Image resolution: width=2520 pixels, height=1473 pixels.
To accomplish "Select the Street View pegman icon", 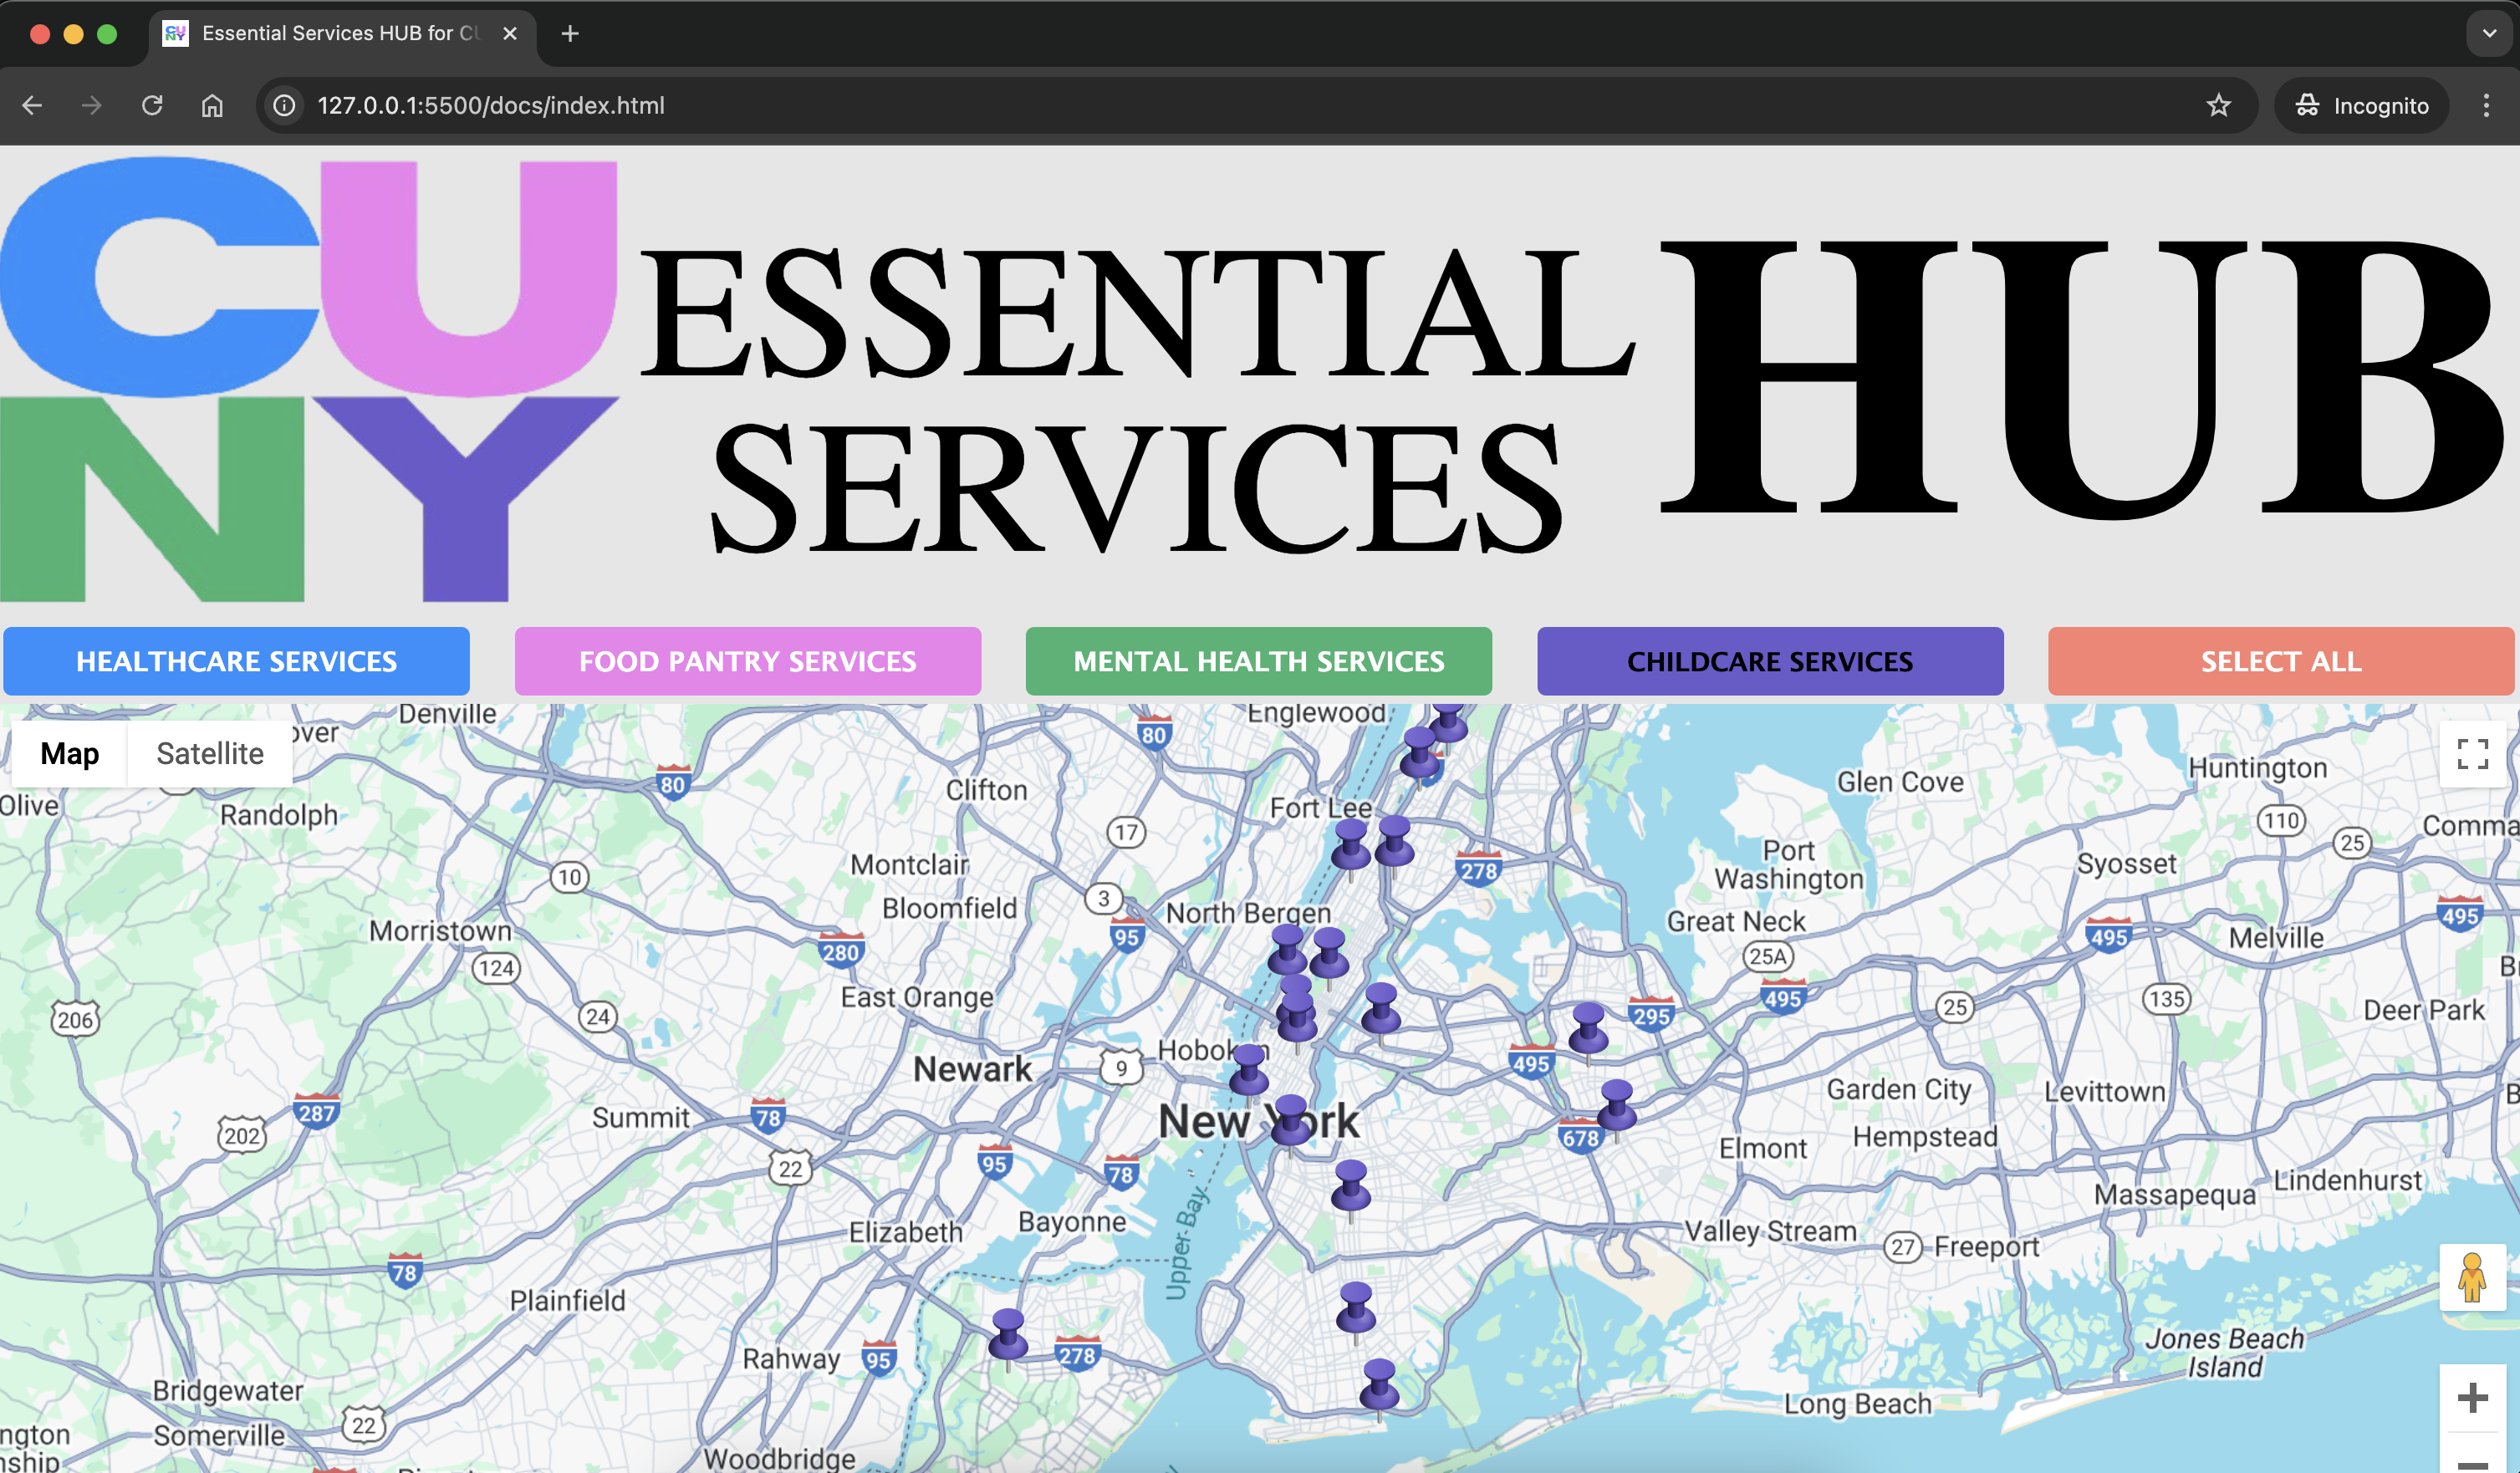I will tap(2472, 1278).
